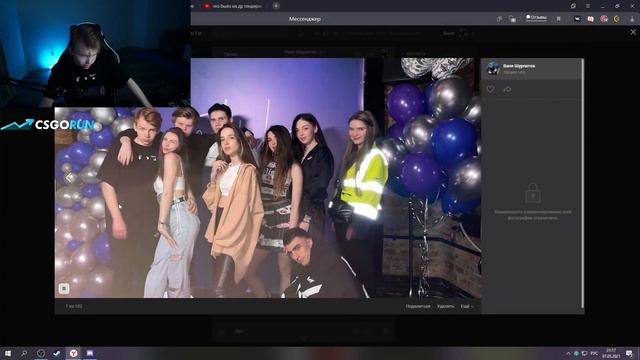This screenshot has width=640, height=360.
Task: Close the photo viewer overlay with the X
Action: [633, 32]
